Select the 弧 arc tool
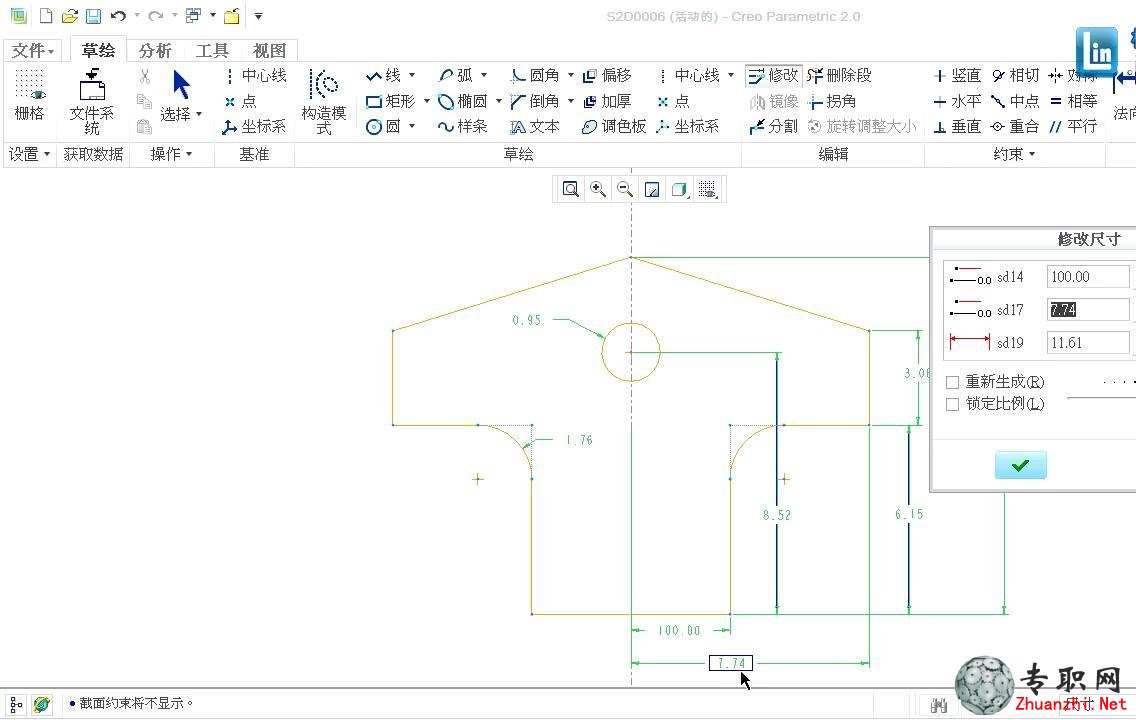The width and height of the screenshot is (1136, 720). click(x=456, y=75)
